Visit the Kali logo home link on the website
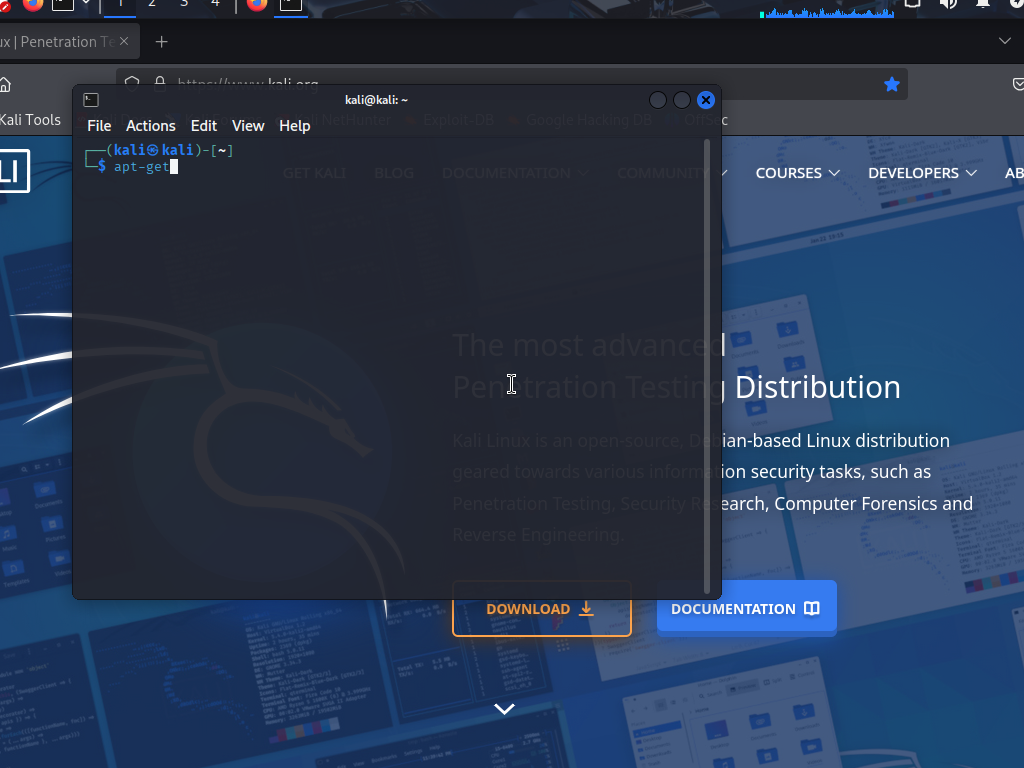Viewport: 1024px width, 768px height. 14,171
